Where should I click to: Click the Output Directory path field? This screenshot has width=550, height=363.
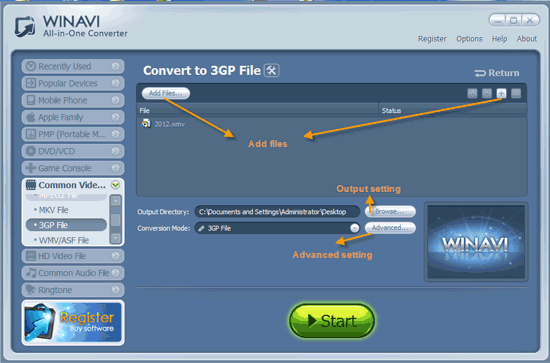(277, 212)
